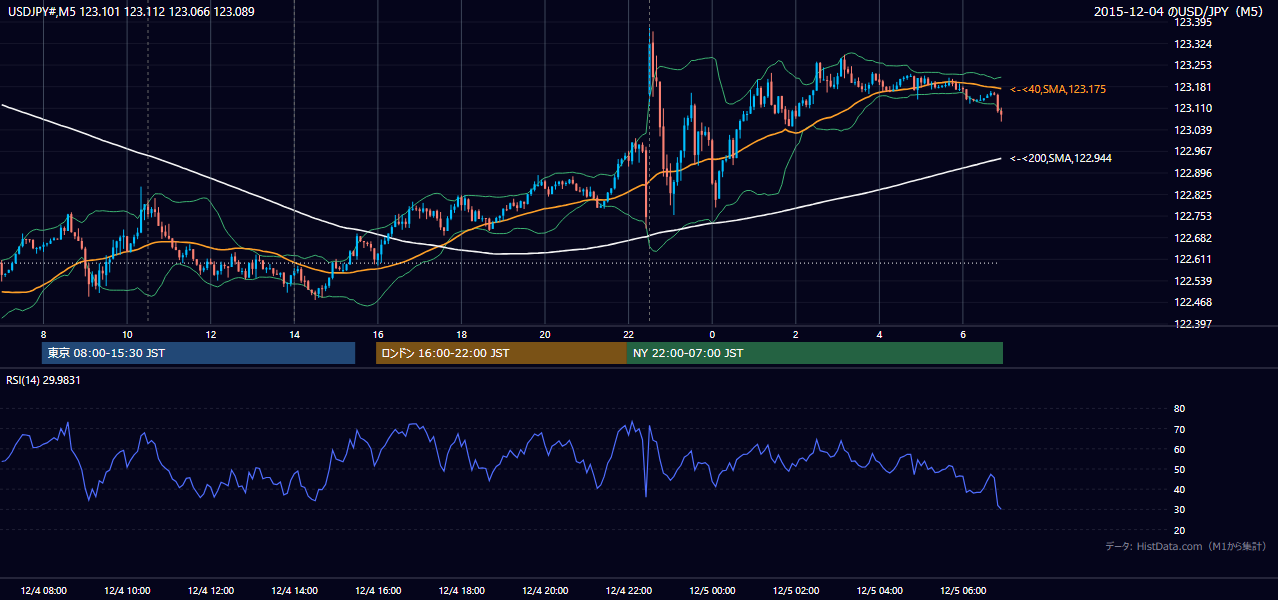Click price axis value 122.468

[1192, 302]
